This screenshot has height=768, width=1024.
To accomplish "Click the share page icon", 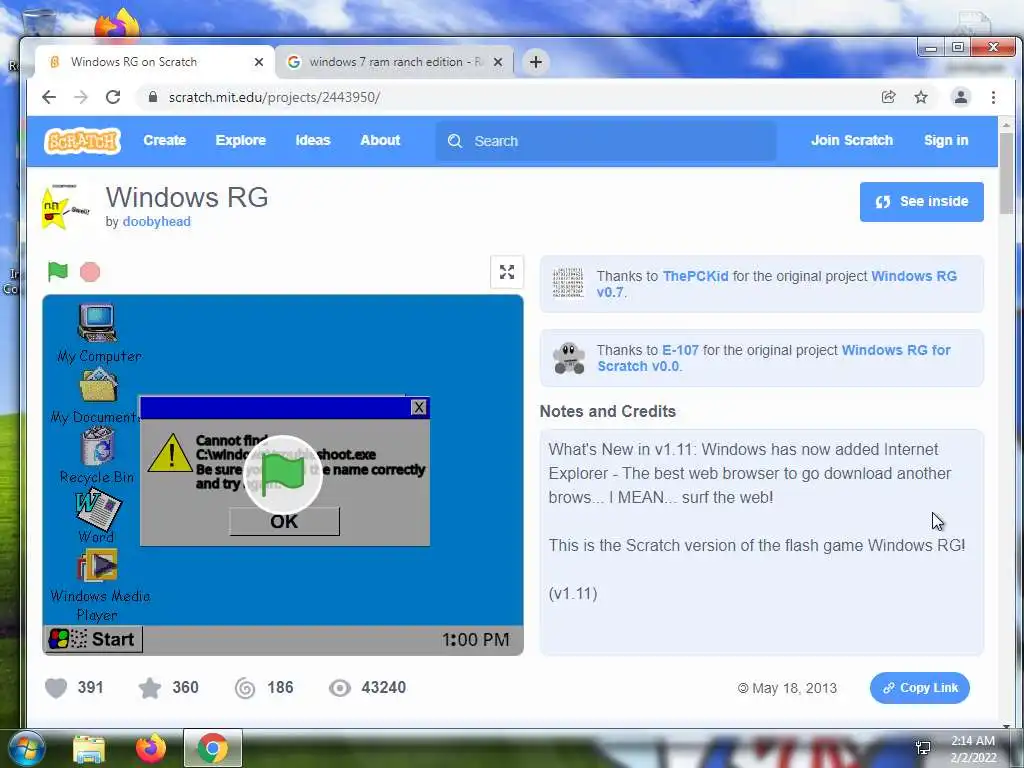I will coord(888,97).
